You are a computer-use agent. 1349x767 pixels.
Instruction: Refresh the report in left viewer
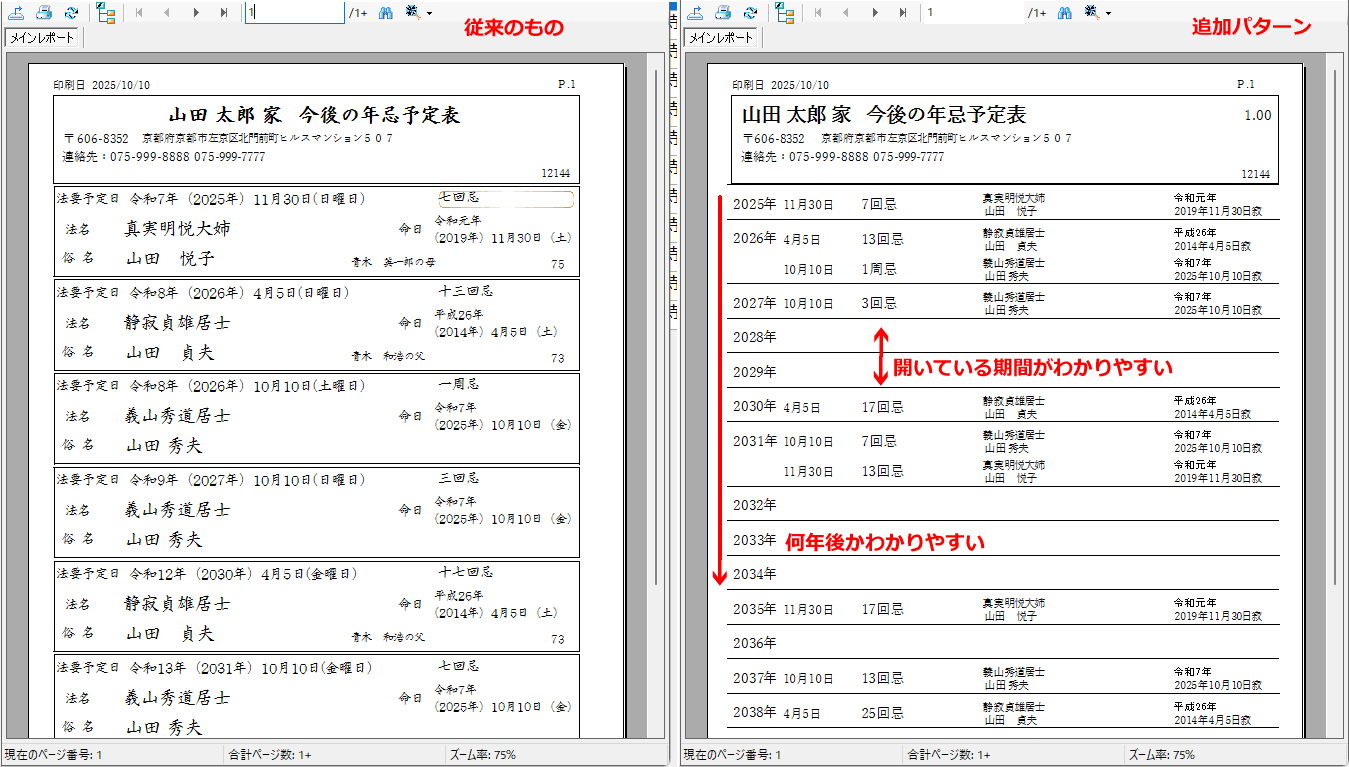coord(70,13)
